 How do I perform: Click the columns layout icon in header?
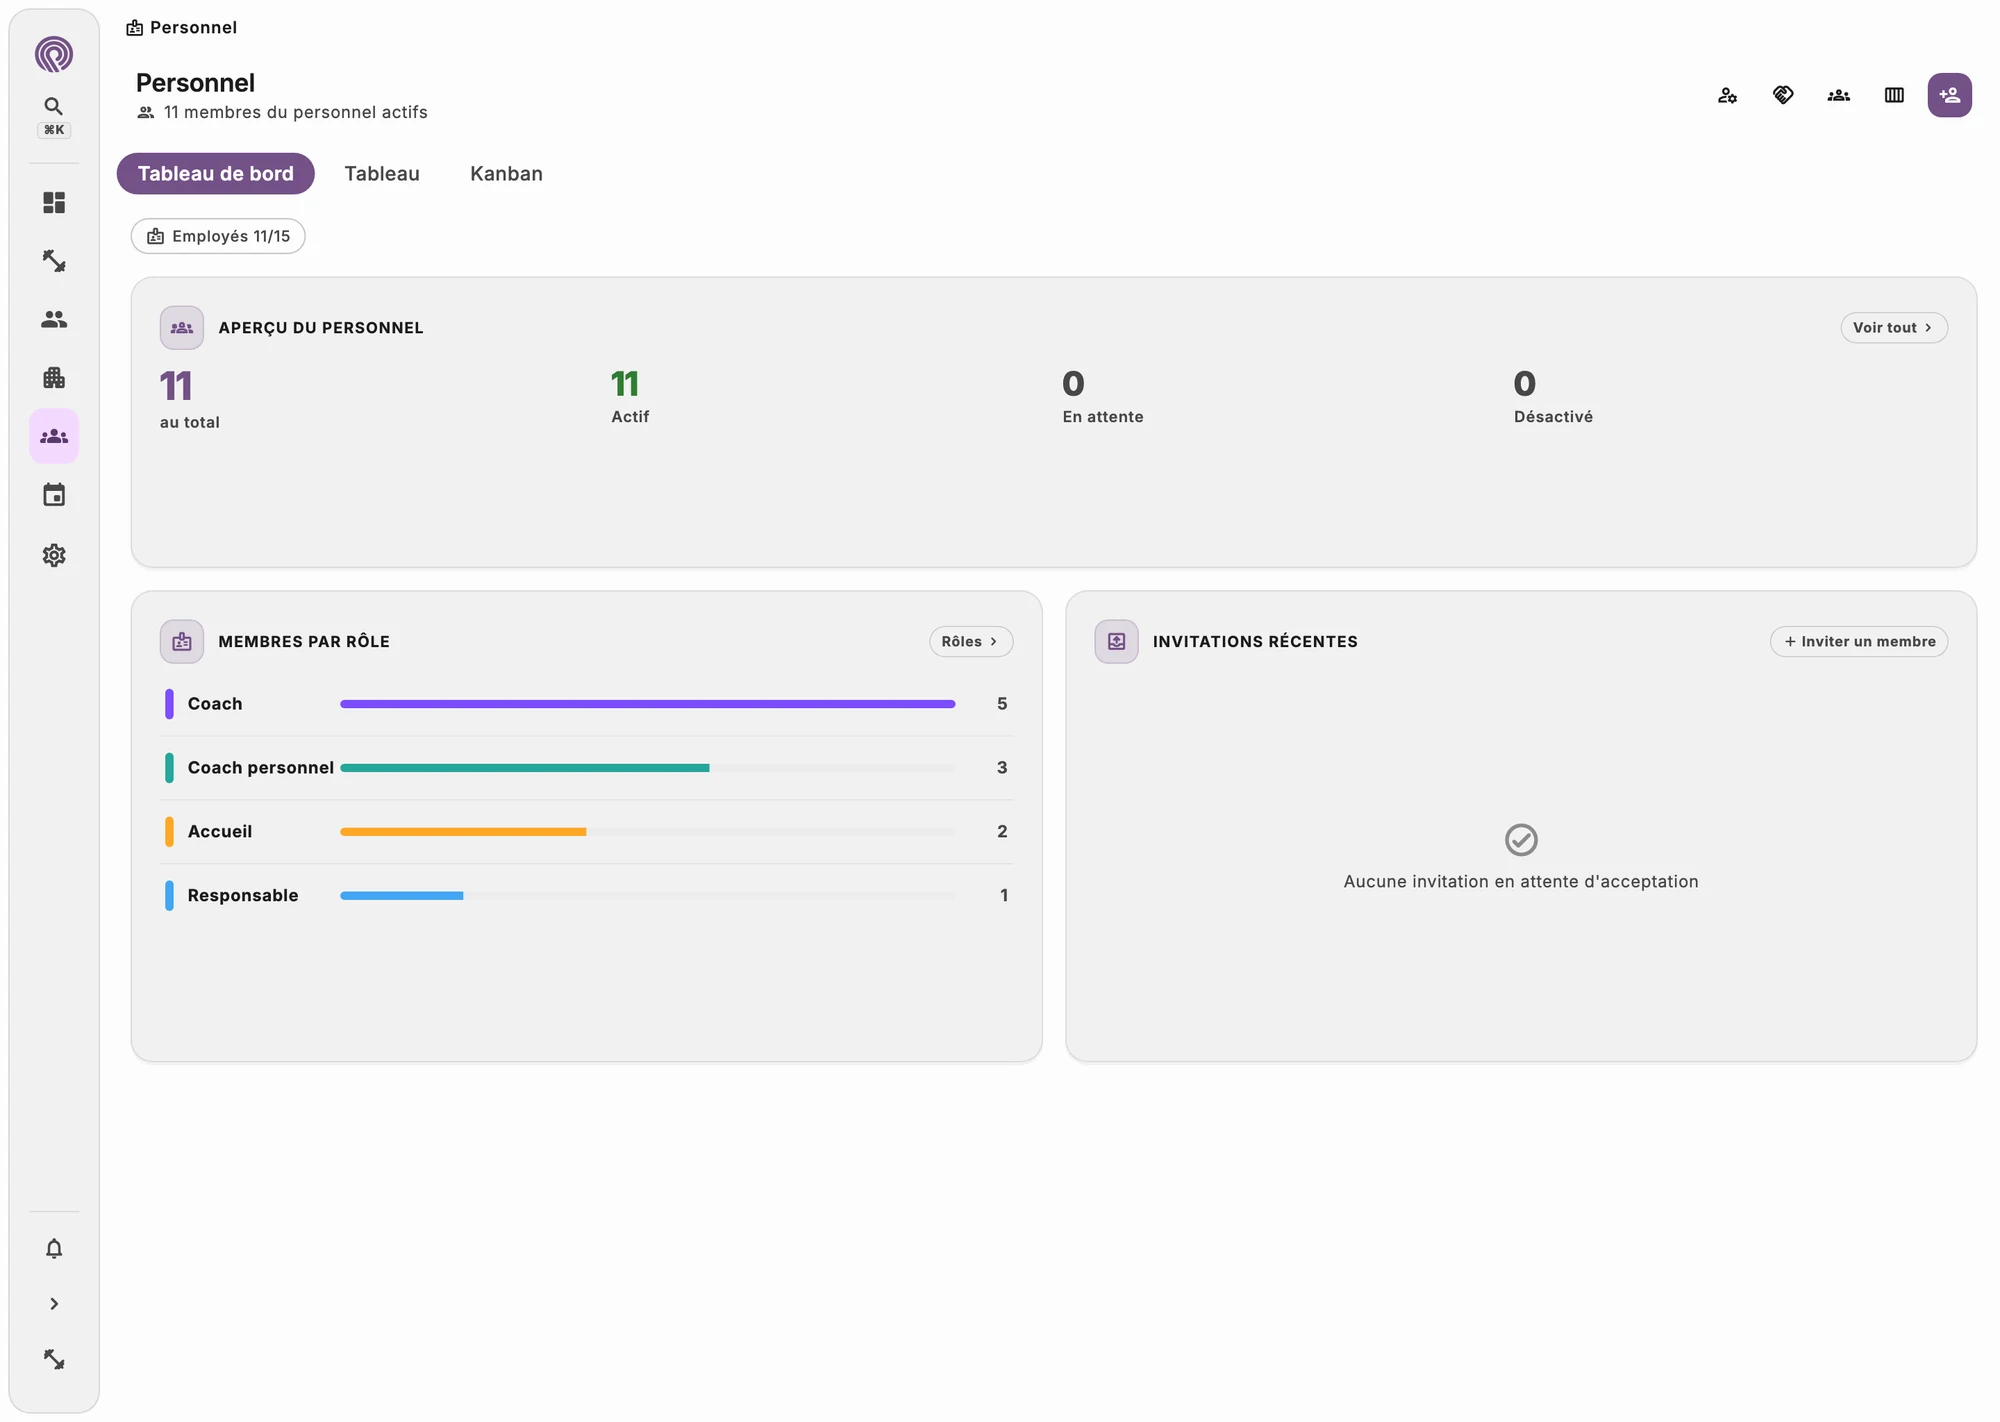1894,95
